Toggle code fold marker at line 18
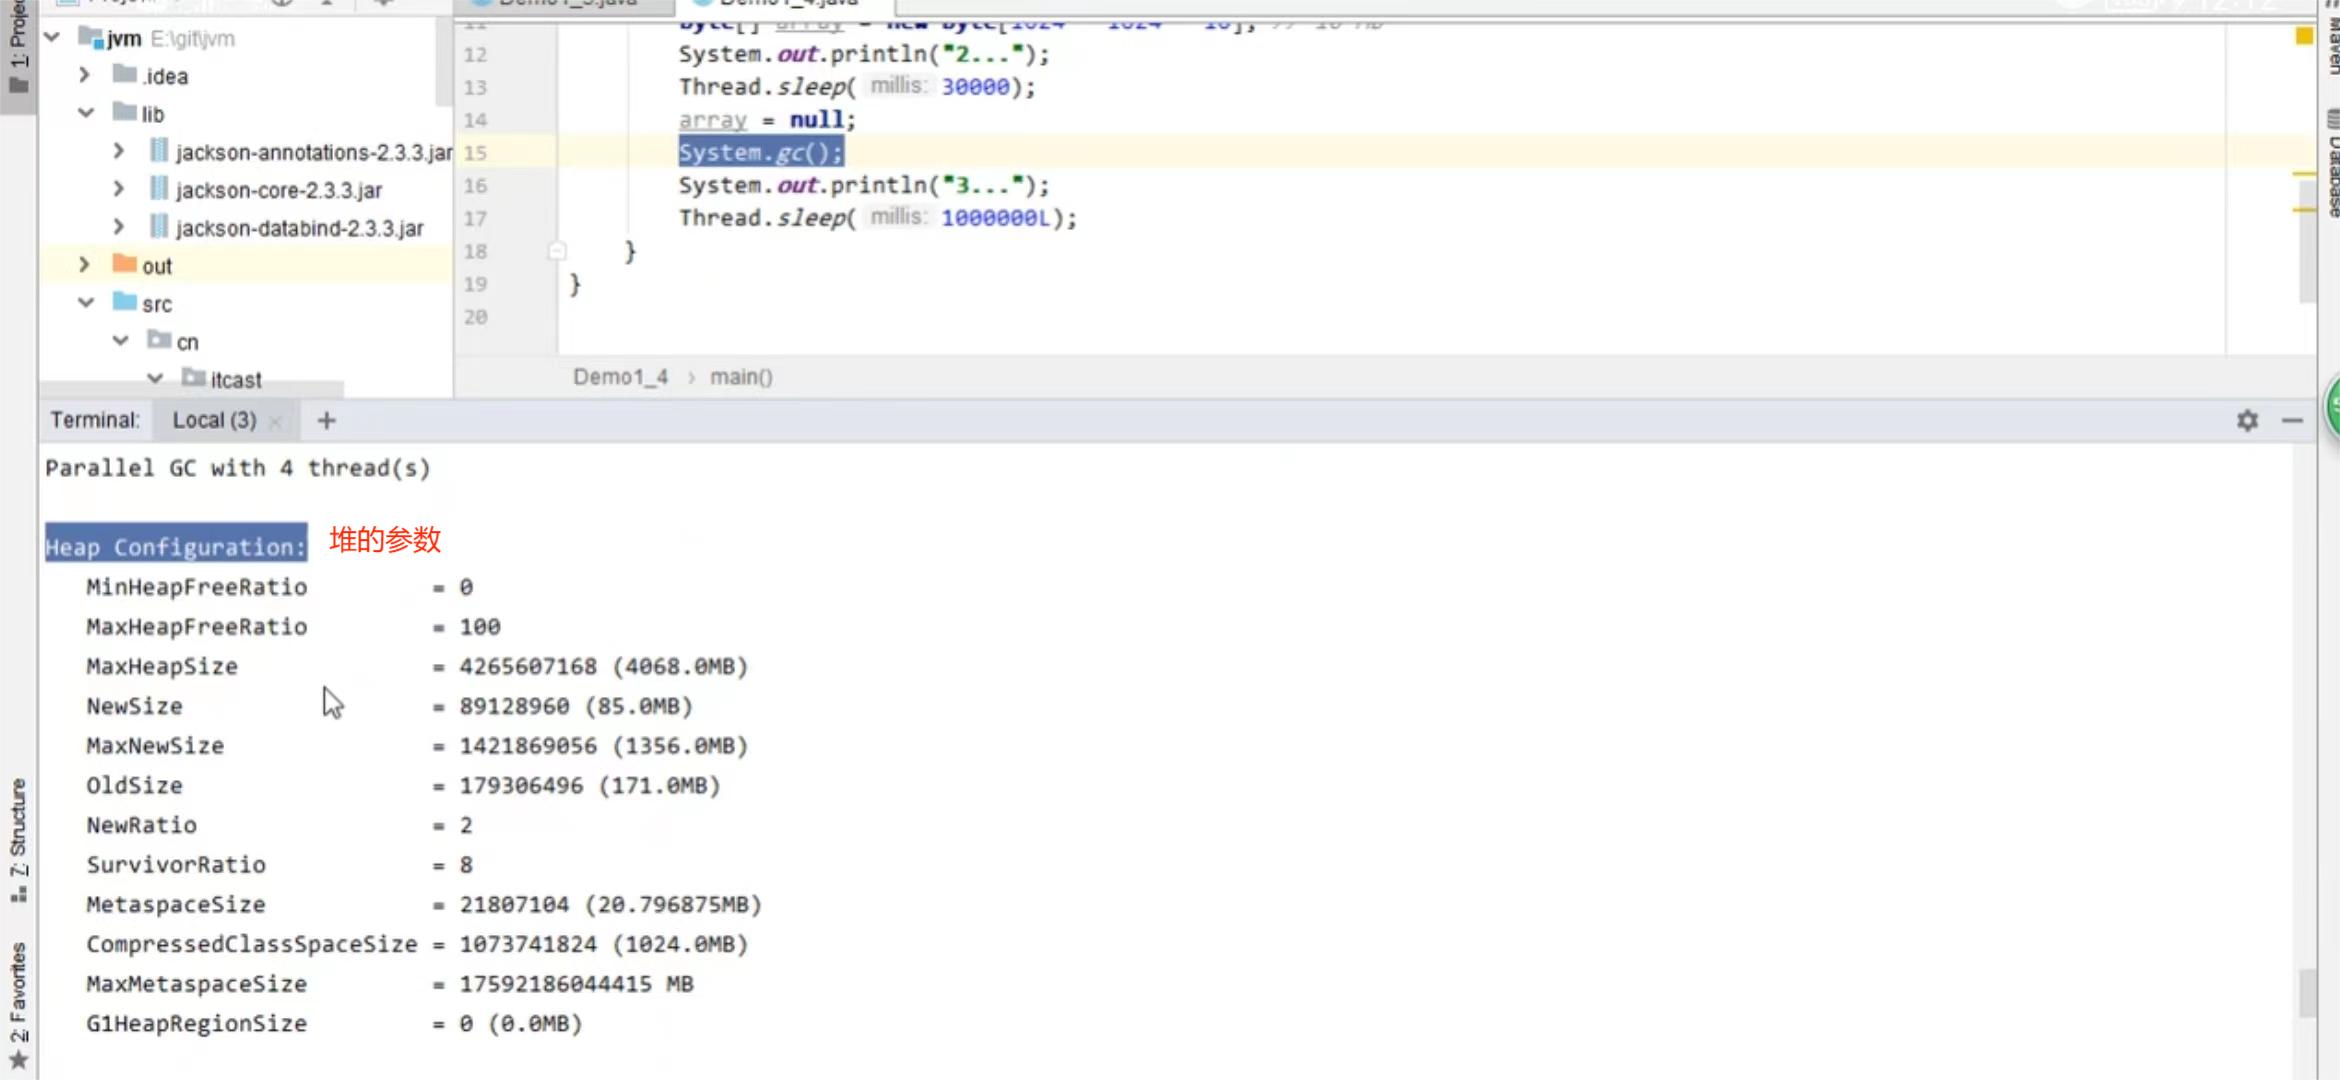The image size is (2340, 1080). [x=557, y=251]
